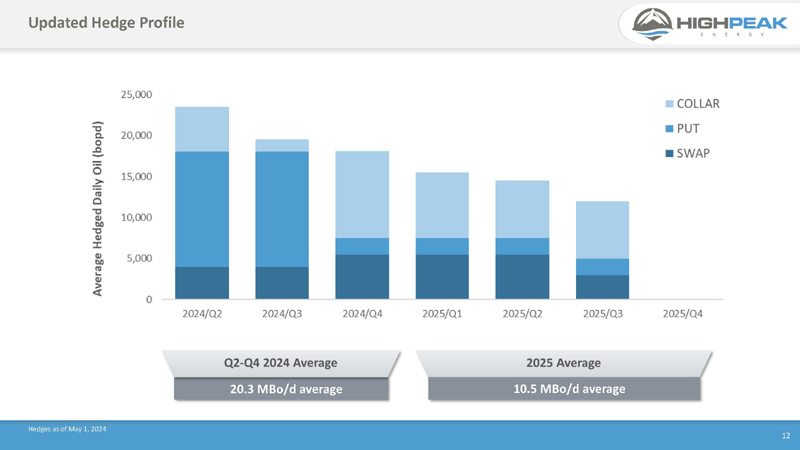
Task: Click the 25,000 y-axis tick label
Action: pos(136,95)
